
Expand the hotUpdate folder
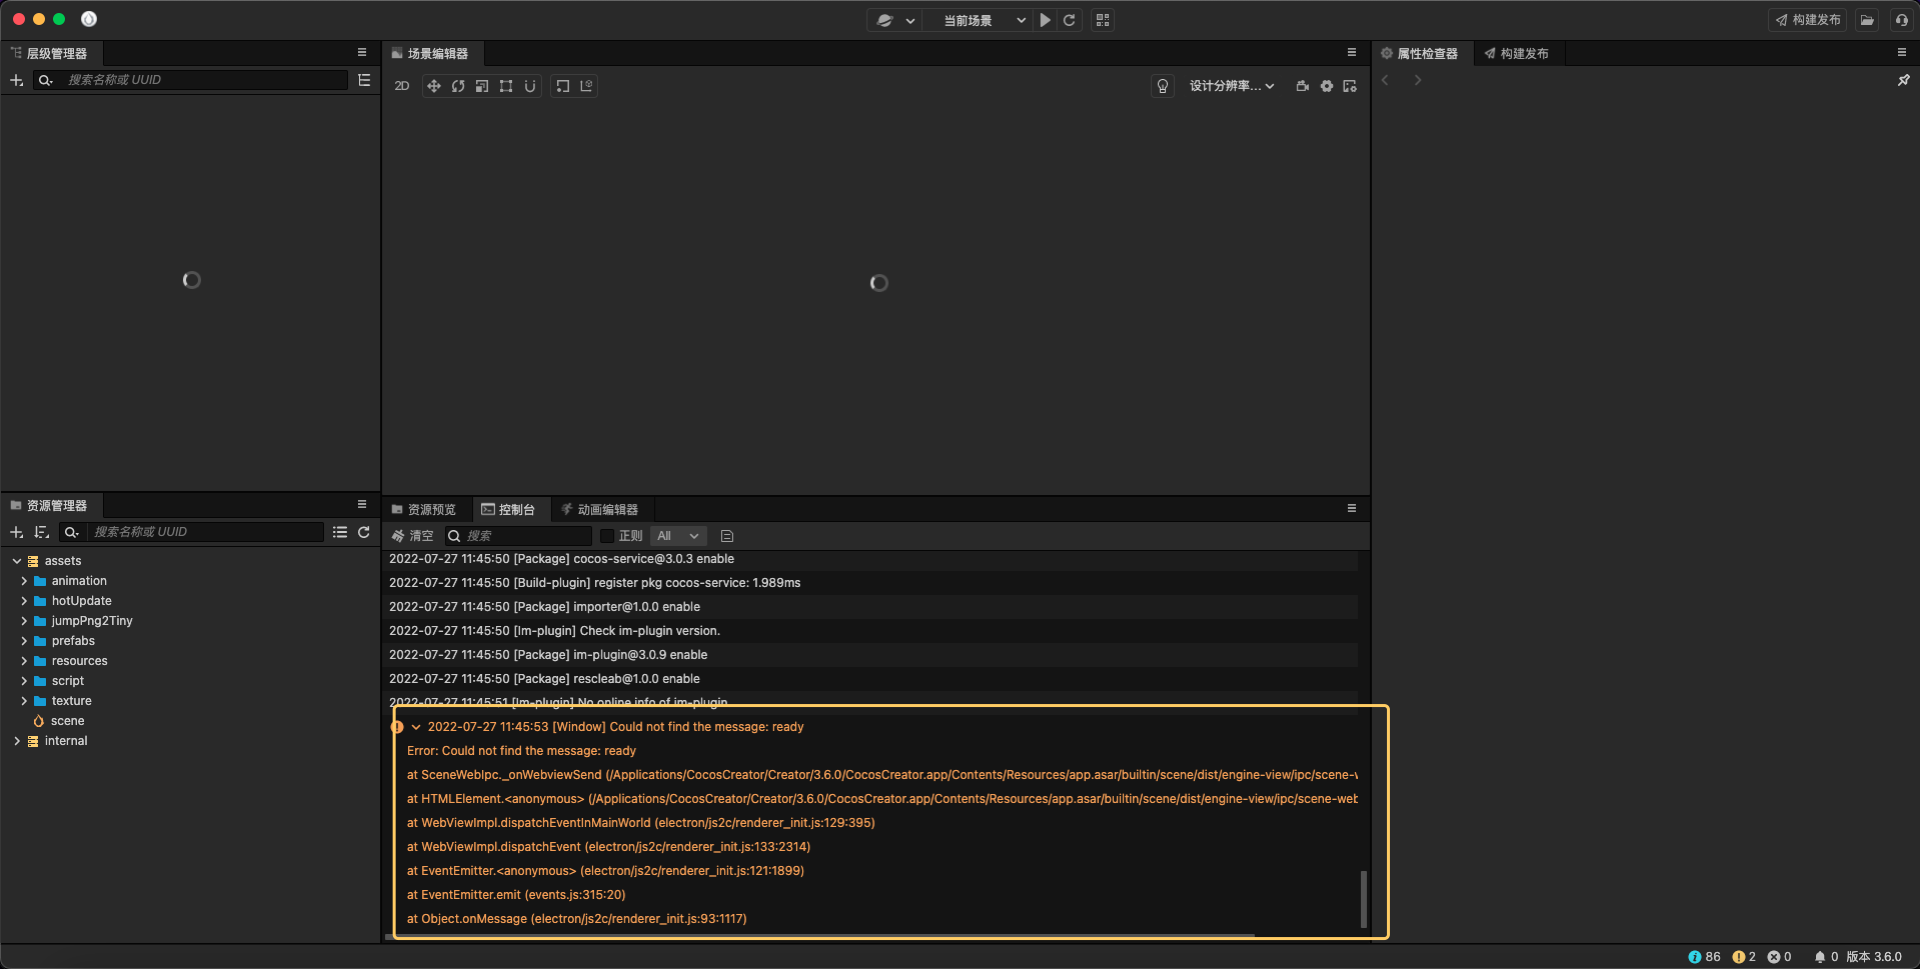click(24, 601)
